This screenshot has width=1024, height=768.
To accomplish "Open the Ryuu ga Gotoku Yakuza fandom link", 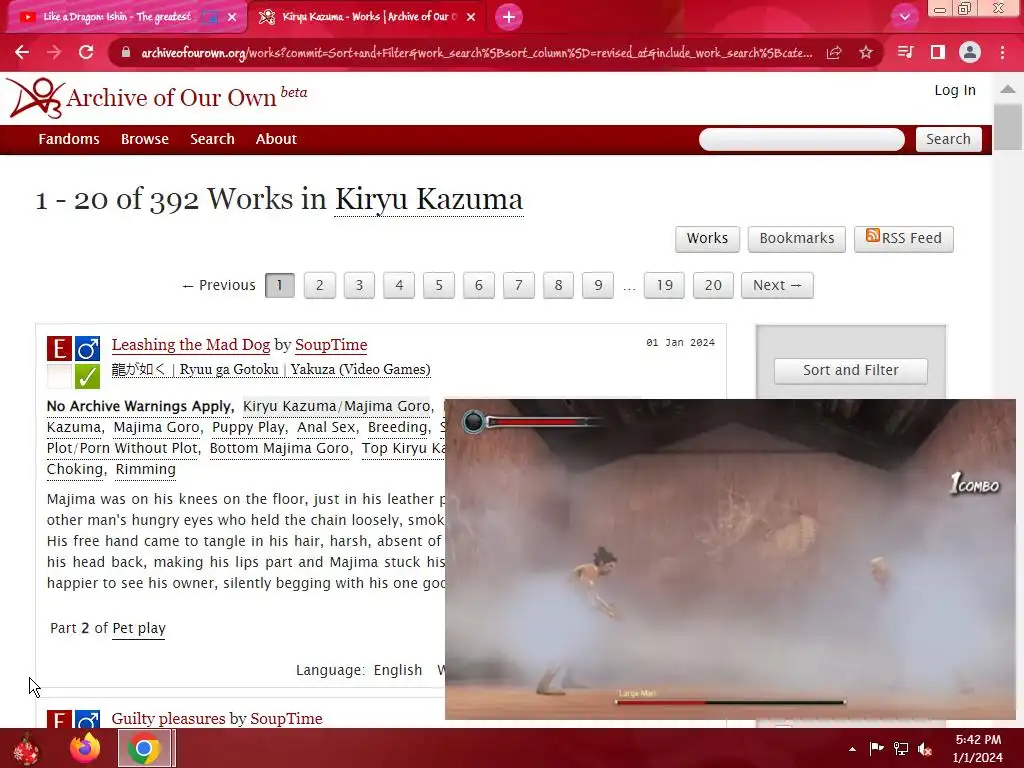I will [271, 370].
